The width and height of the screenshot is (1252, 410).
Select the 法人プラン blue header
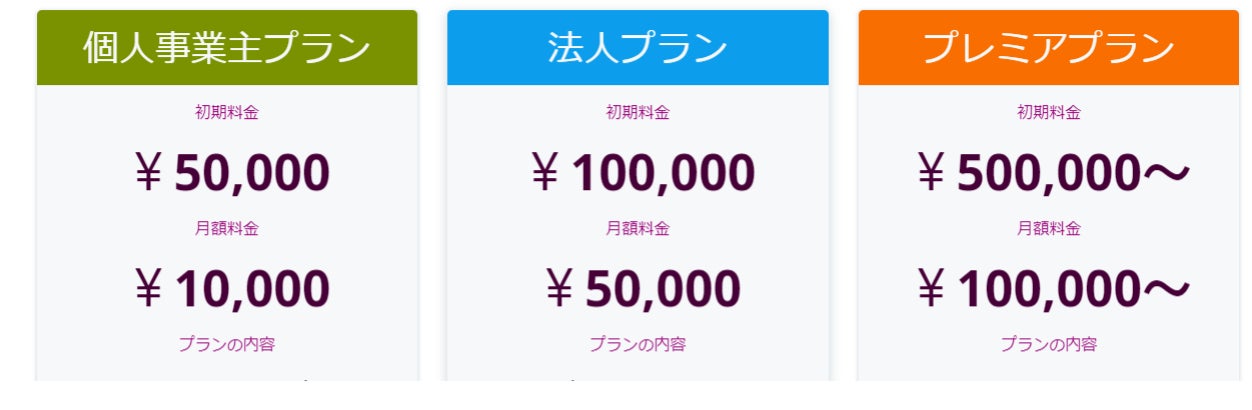(637, 48)
